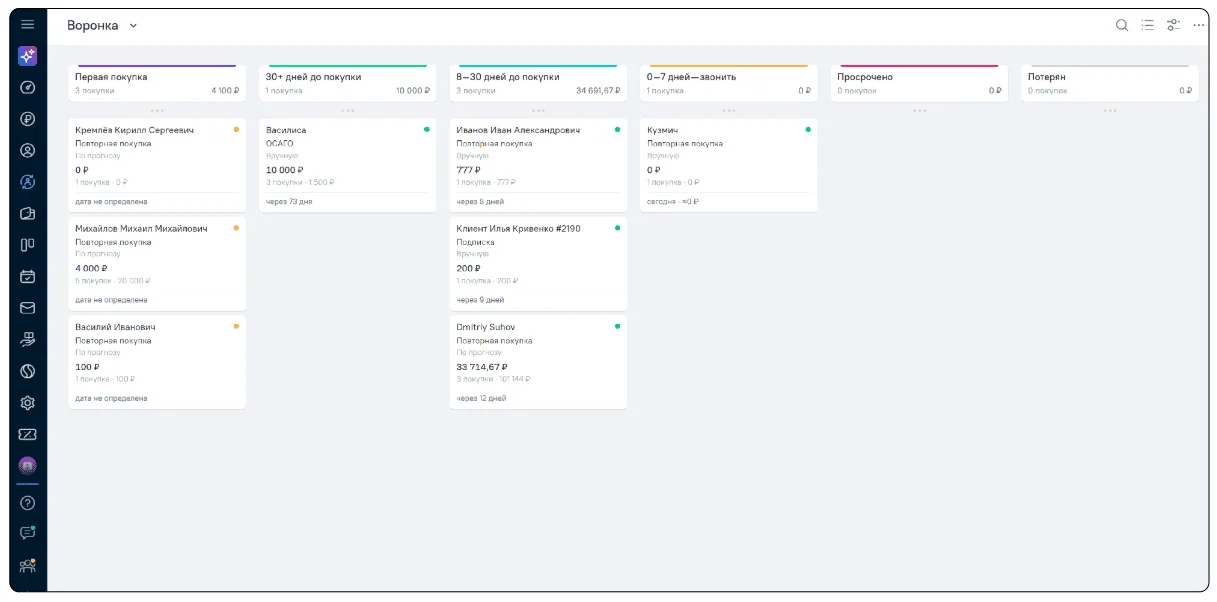Open the user avatar in the sidebar
The width and height of the screenshot is (1217, 602).
[27, 465]
